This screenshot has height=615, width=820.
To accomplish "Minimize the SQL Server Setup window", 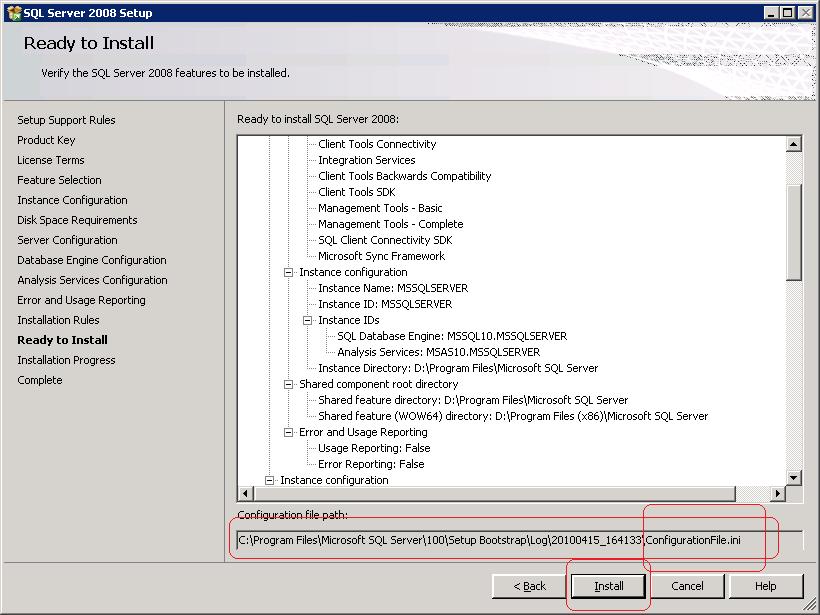I will coord(771,13).
